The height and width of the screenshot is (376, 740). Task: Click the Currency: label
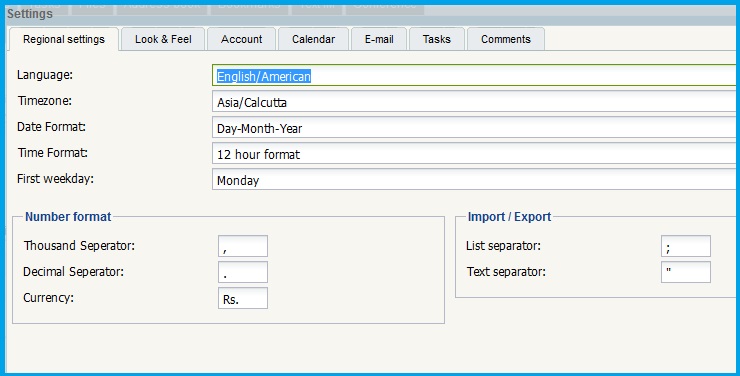[x=49, y=298]
